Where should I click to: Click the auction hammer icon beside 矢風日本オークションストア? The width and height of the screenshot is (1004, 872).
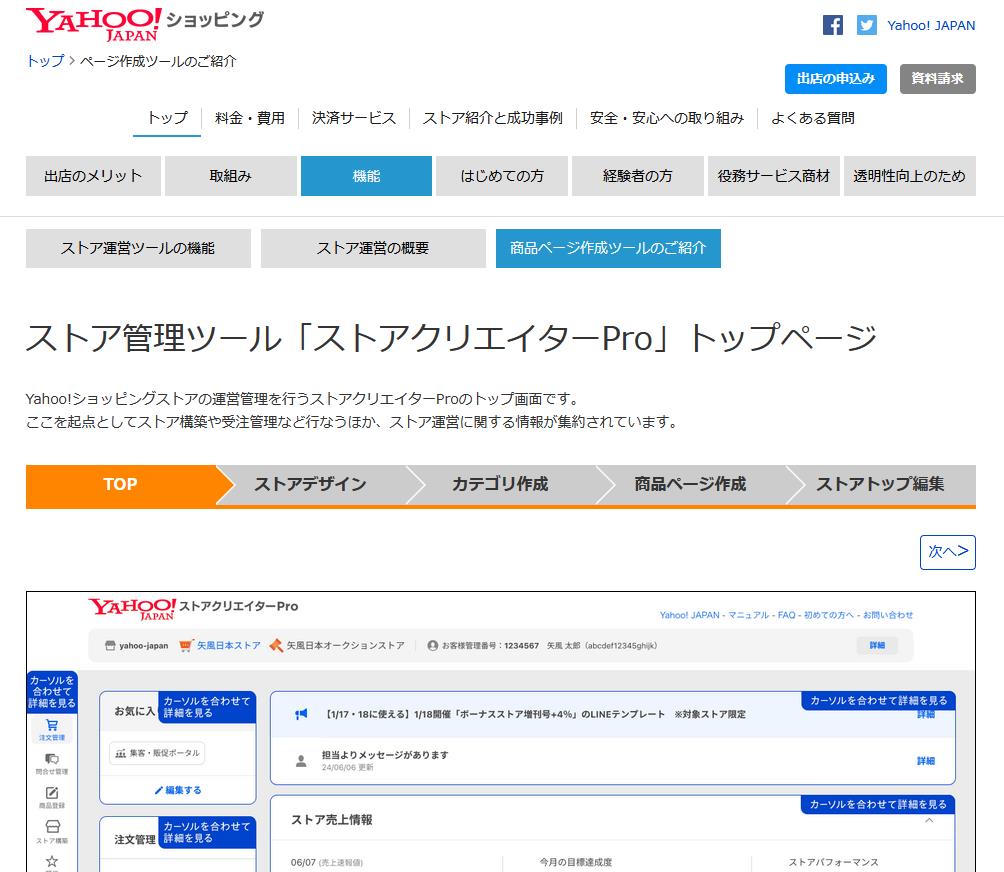[x=279, y=644]
